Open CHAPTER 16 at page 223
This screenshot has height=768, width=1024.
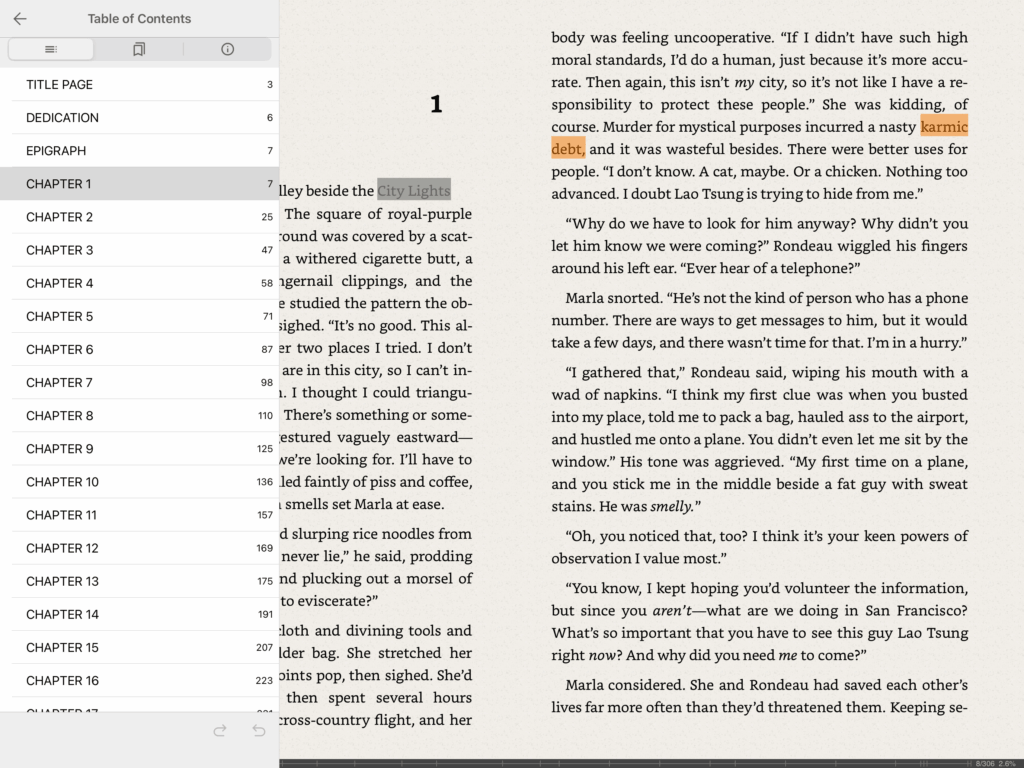[x=140, y=680]
